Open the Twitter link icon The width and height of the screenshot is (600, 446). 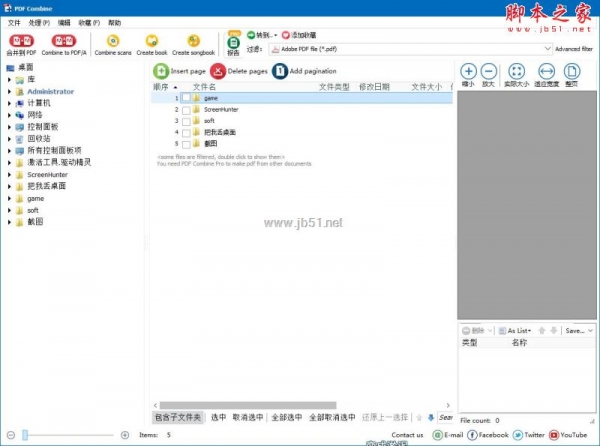point(518,435)
